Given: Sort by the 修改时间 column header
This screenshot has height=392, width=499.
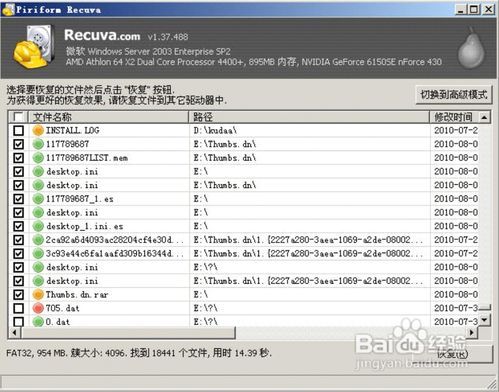Looking at the screenshot, I should pos(454,117).
